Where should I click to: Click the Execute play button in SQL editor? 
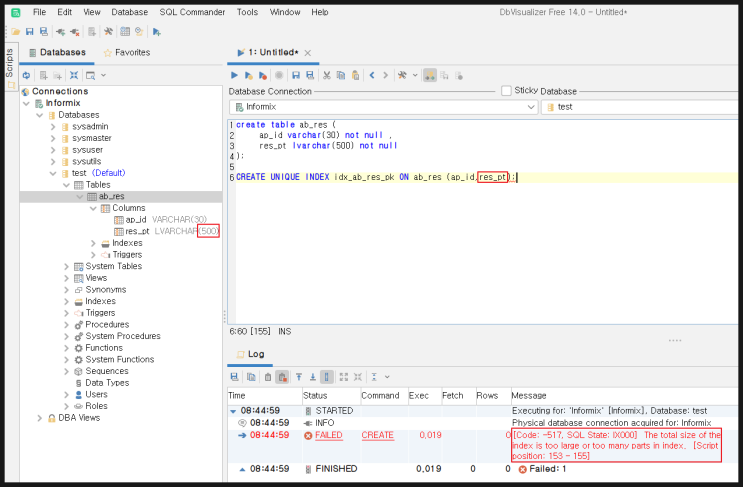234,75
